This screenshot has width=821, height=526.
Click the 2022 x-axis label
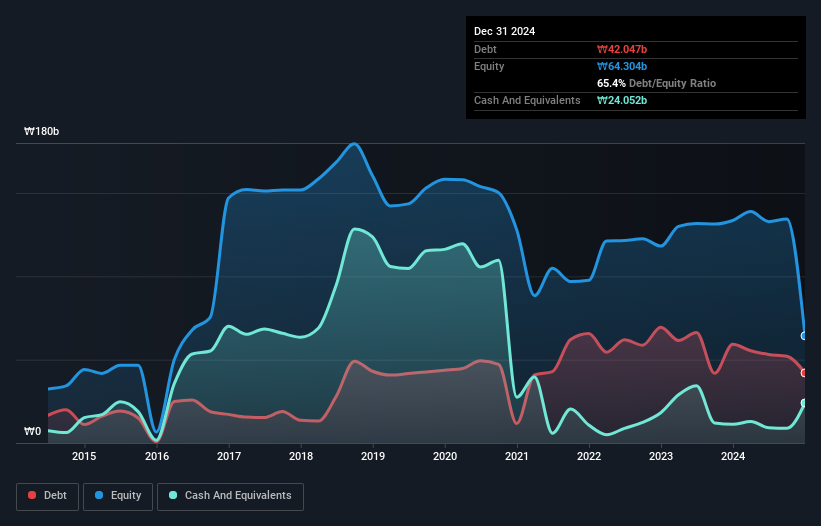pyautogui.click(x=589, y=456)
